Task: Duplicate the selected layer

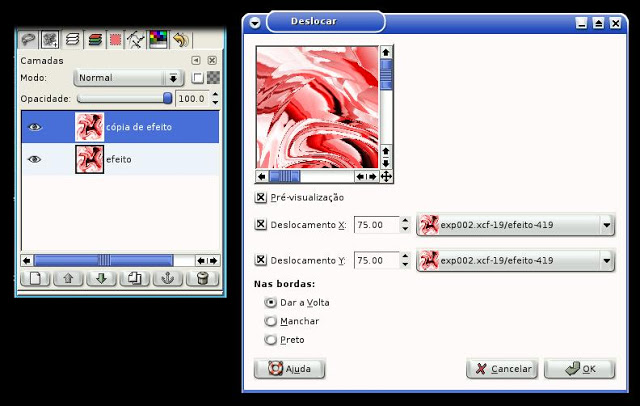Action: (x=135, y=279)
